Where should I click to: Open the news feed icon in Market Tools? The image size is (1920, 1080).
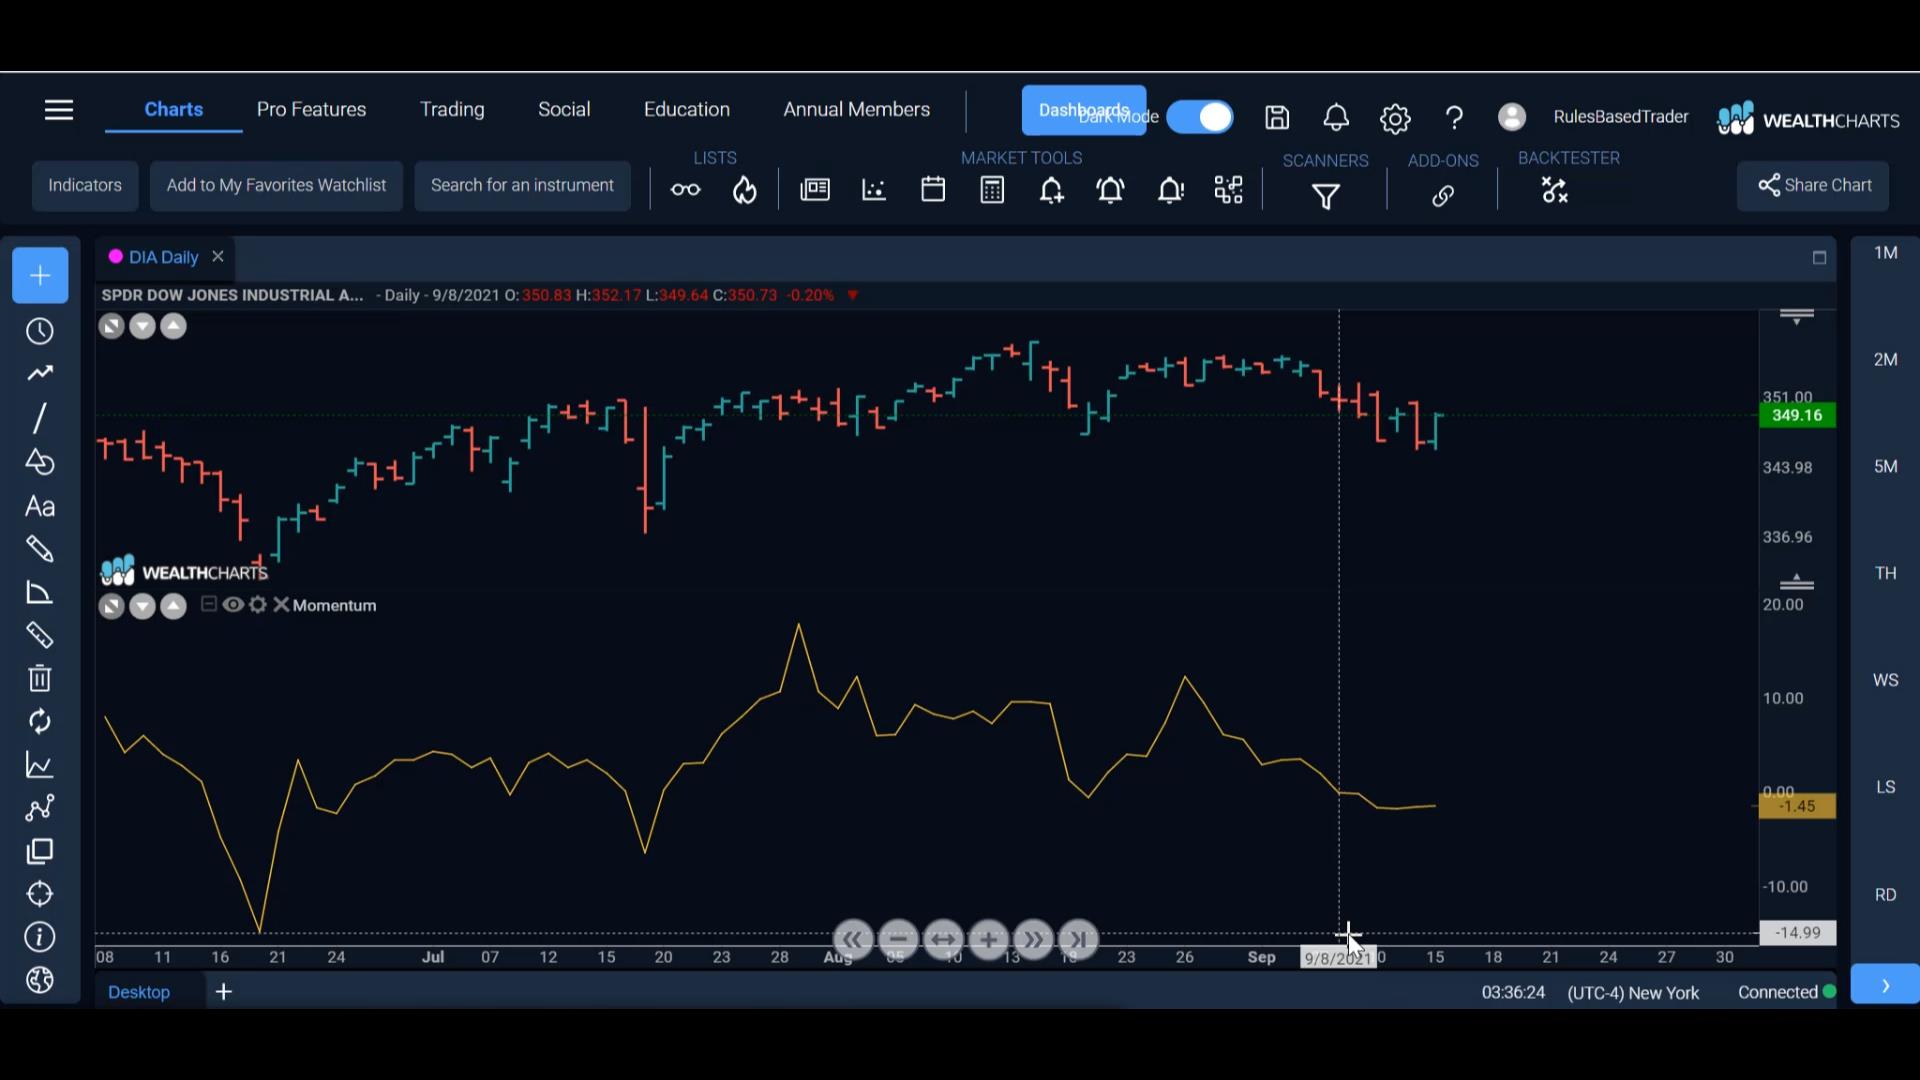[x=815, y=190]
